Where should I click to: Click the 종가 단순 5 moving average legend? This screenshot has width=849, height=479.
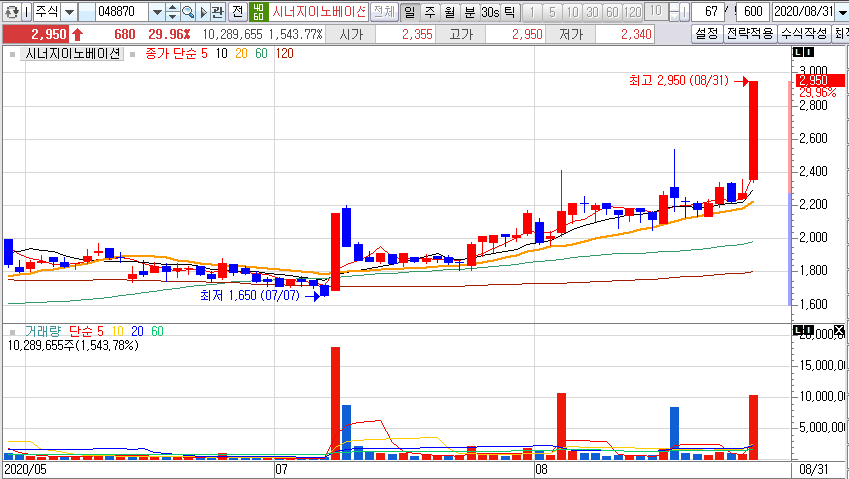[176, 54]
